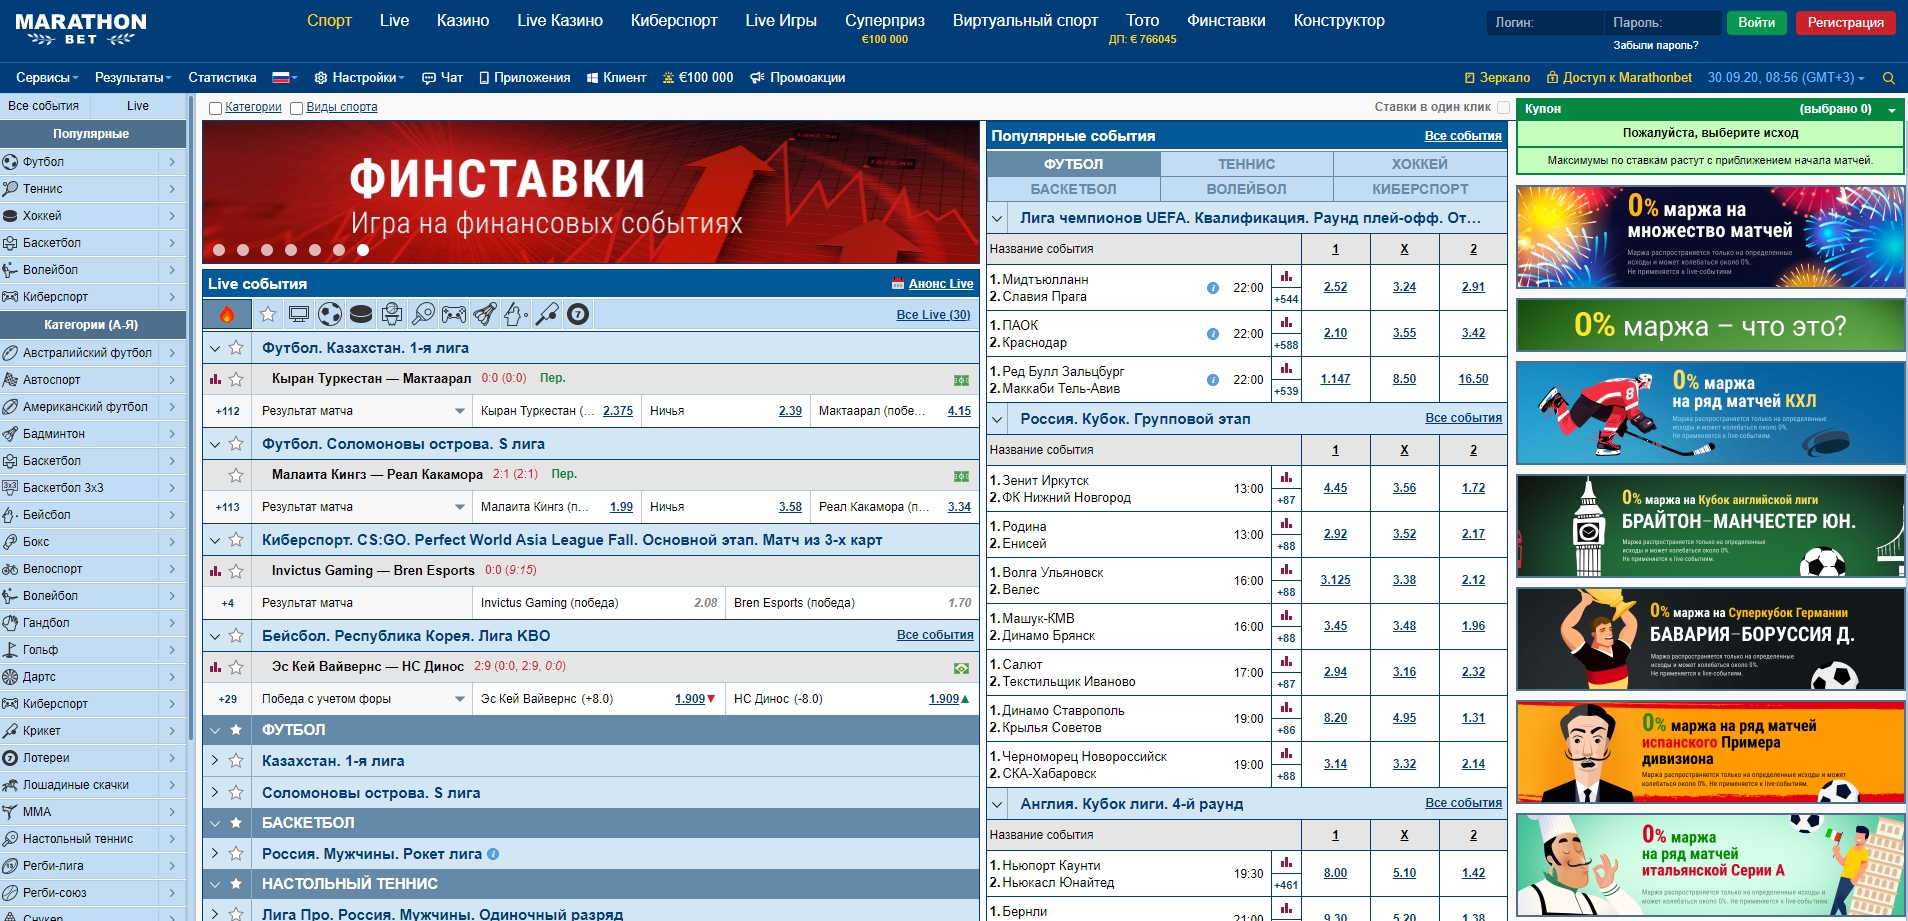This screenshot has width=1908, height=921.
Task: Favorite the CS:GO Perfect World league
Action: 236,540
